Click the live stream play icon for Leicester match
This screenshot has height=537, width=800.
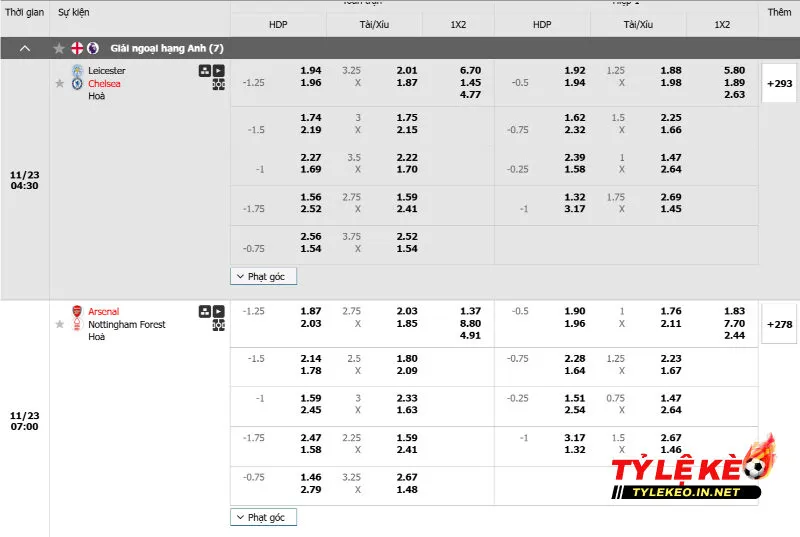tap(219, 71)
